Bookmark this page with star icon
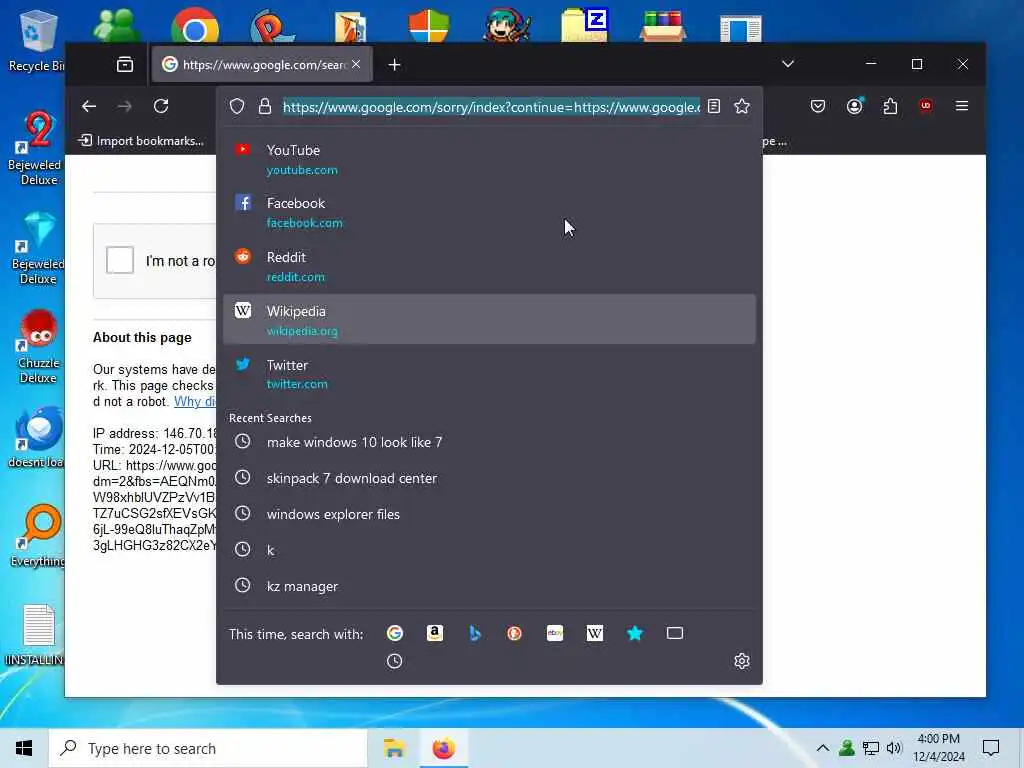Image resolution: width=1024 pixels, height=768 pixels. pos(742,106)
